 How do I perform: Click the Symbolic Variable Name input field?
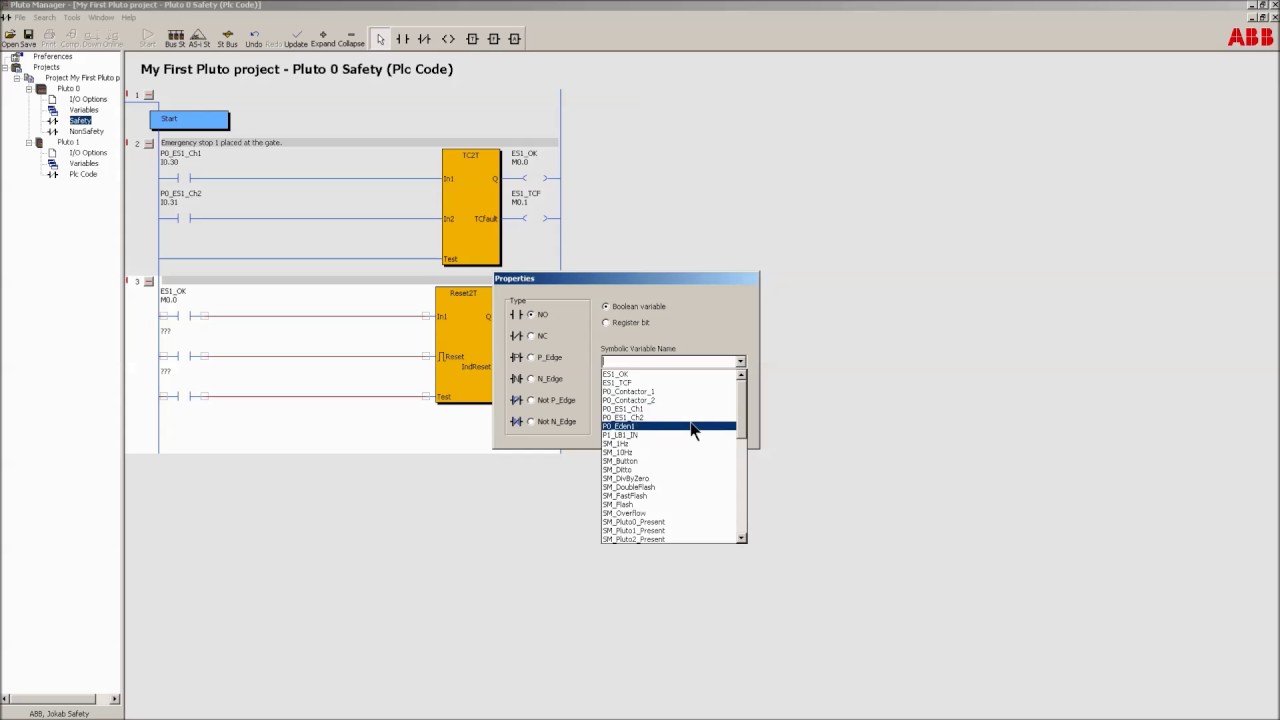point(667,361)
